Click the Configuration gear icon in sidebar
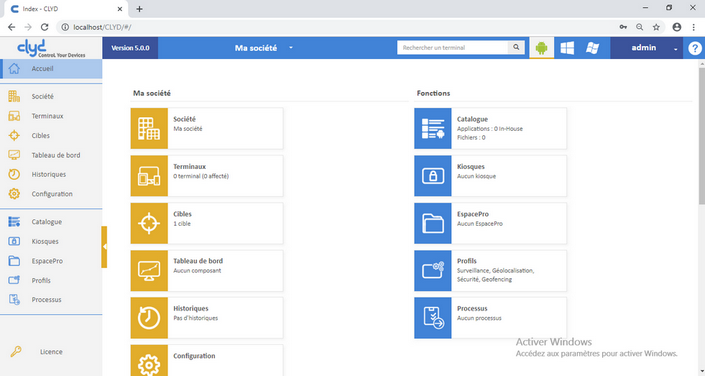The width and height of the screenshot is (705, 376). 14,193
